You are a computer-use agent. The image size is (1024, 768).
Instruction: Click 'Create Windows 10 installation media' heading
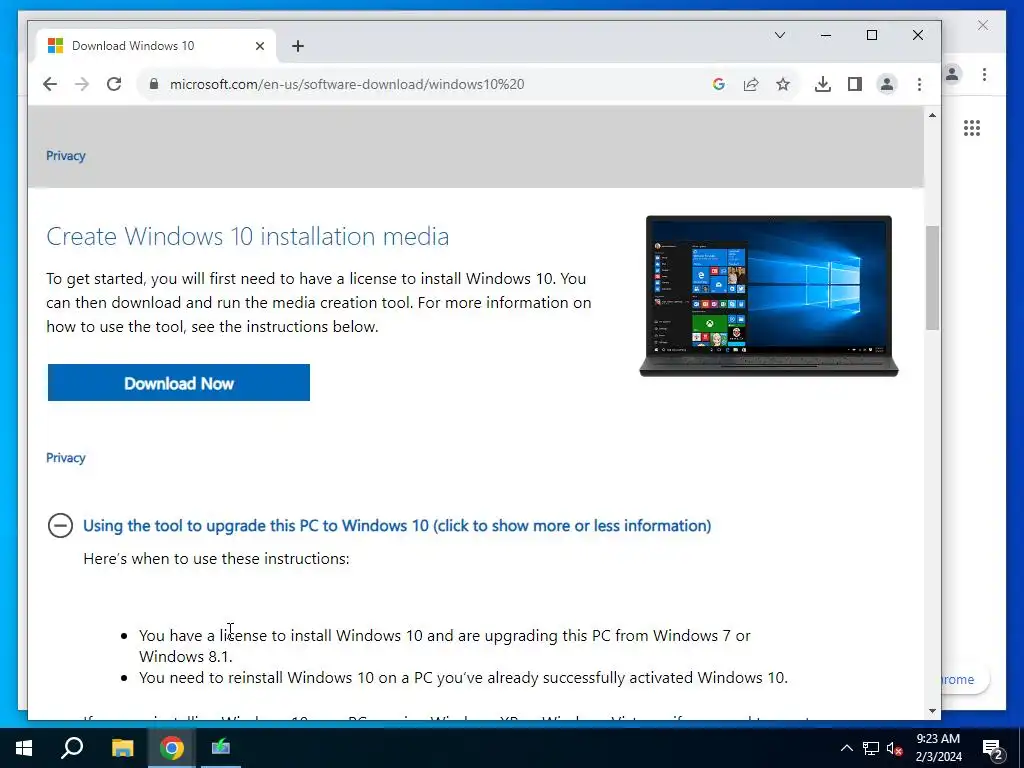tap(248, 236)
